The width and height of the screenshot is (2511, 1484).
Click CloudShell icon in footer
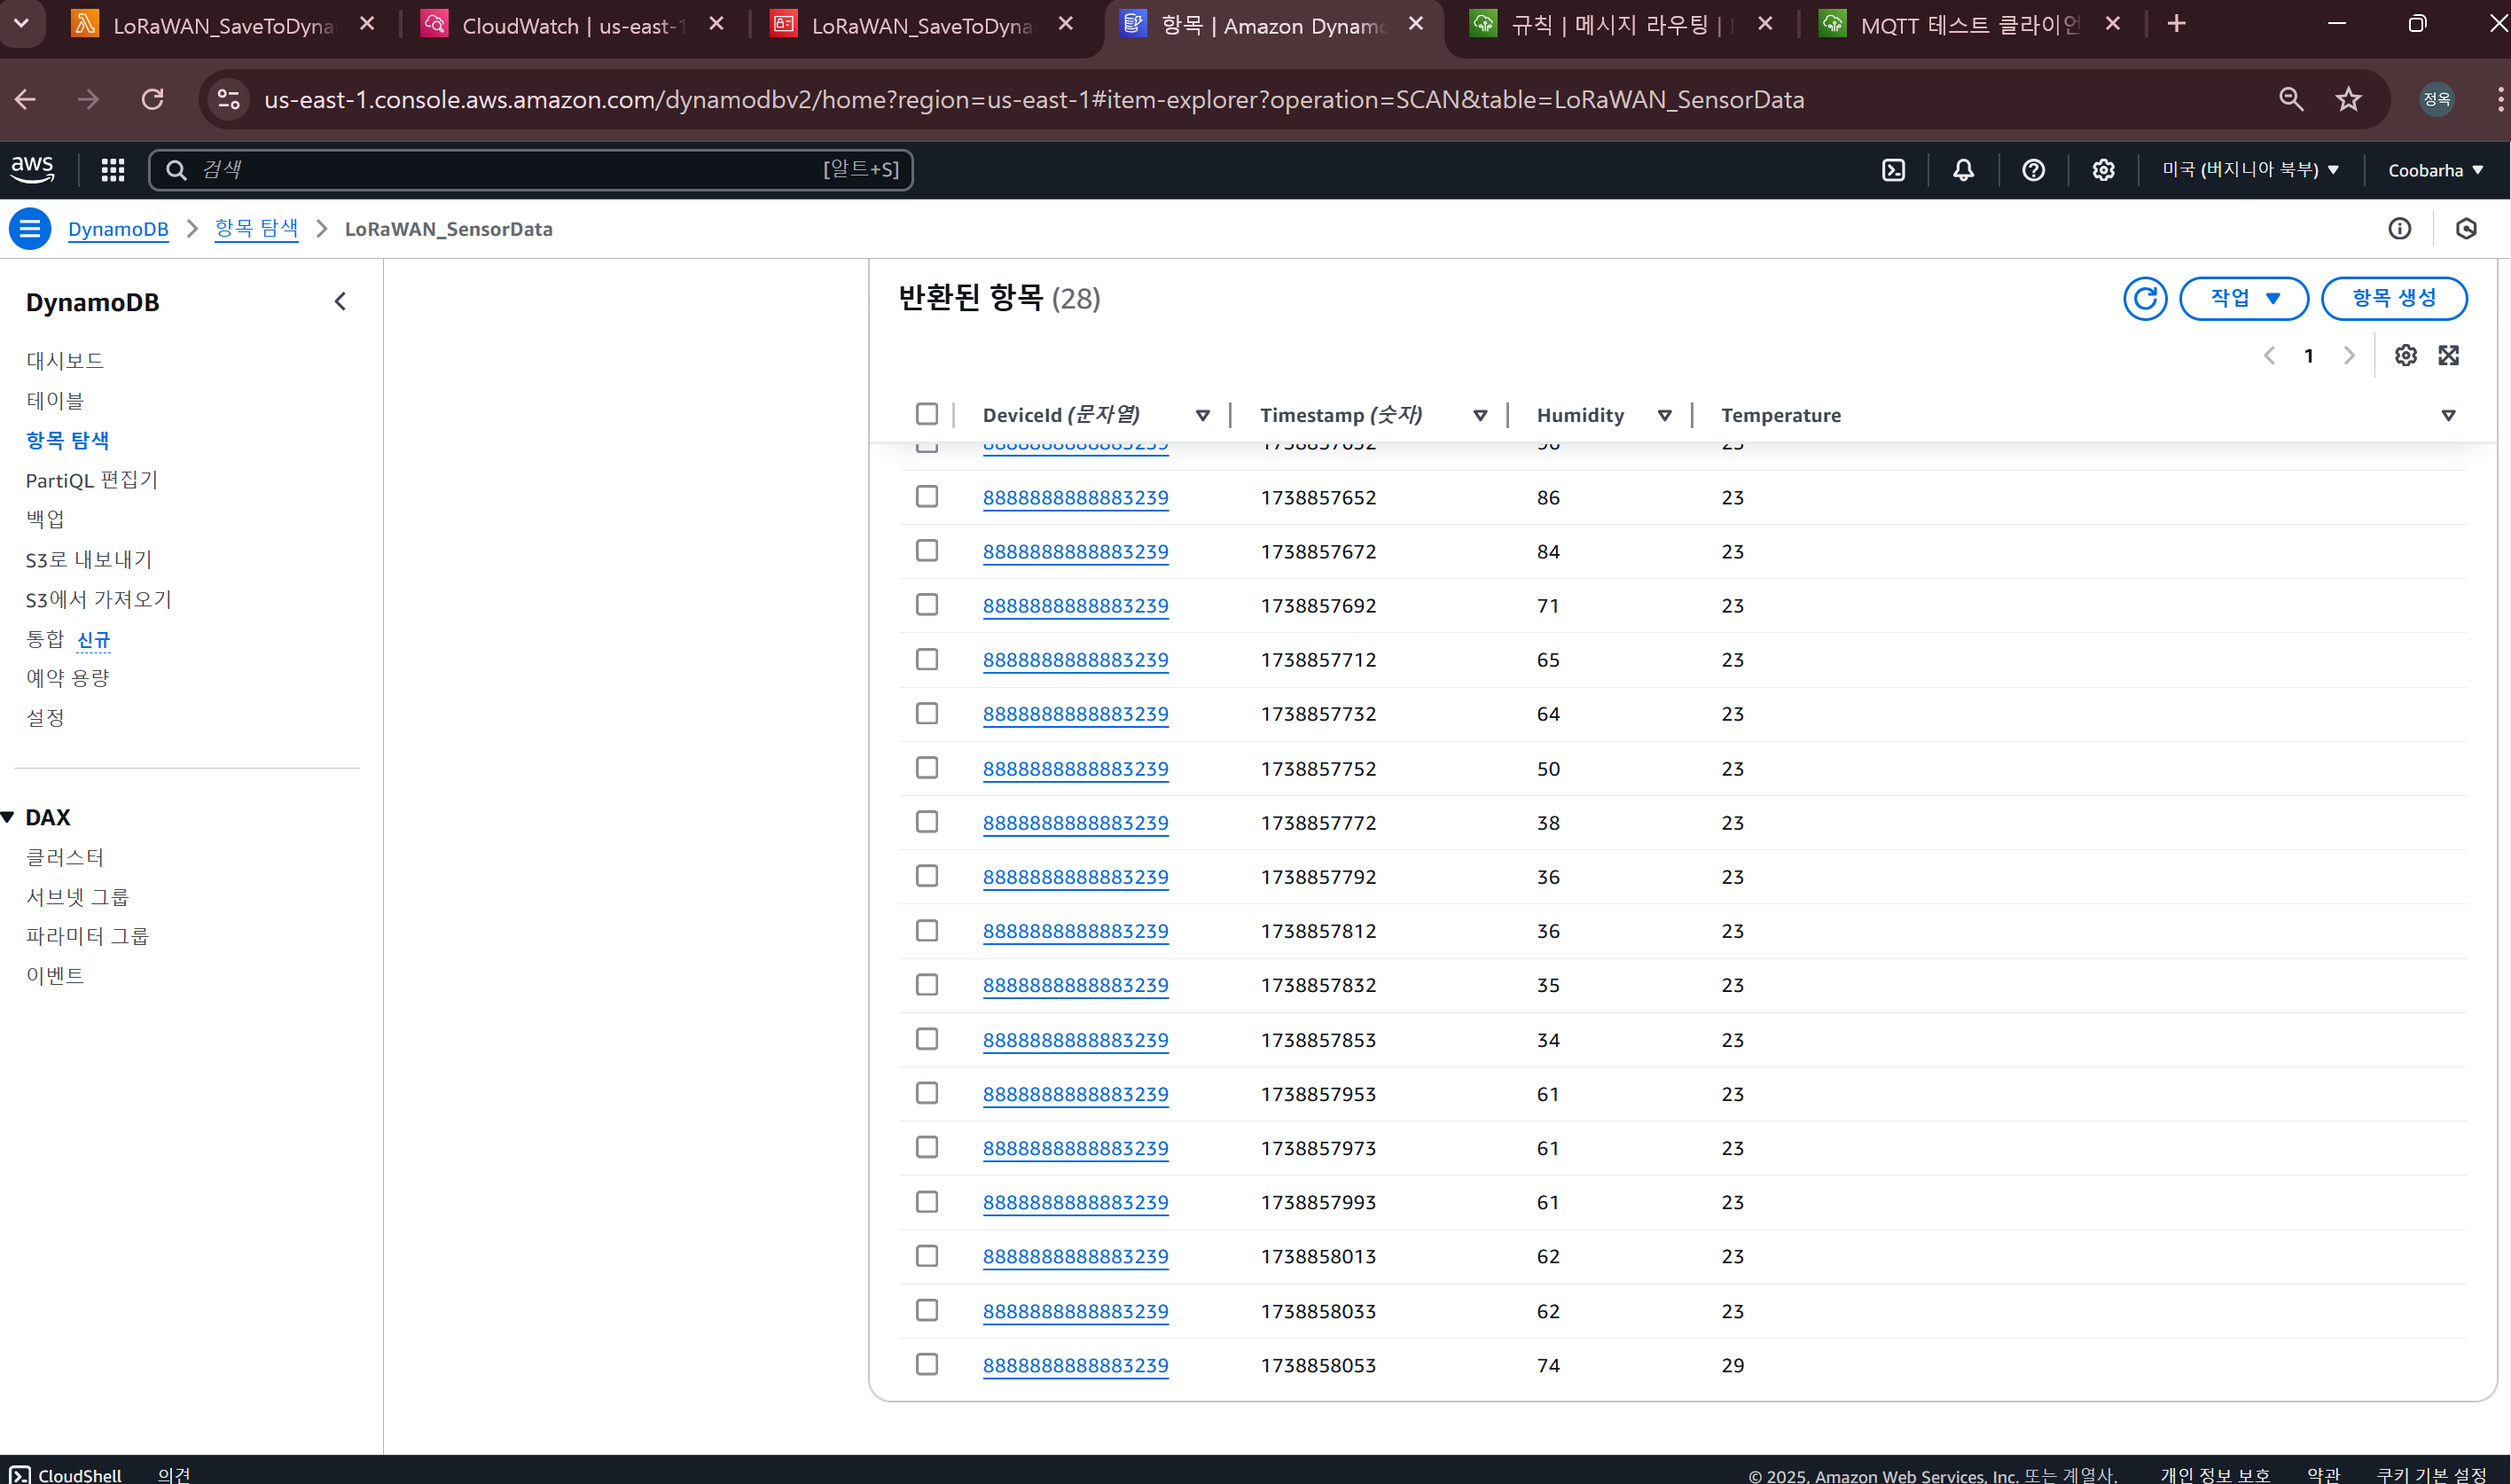(20, 1475)
